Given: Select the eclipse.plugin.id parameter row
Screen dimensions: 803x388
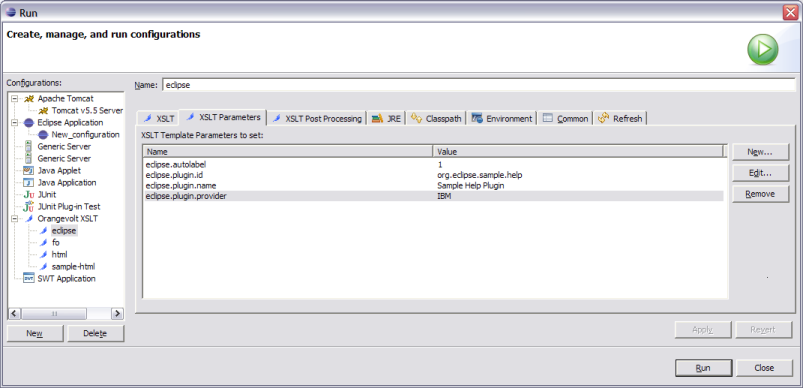Looking at the screenshot, I should point(434,175).
